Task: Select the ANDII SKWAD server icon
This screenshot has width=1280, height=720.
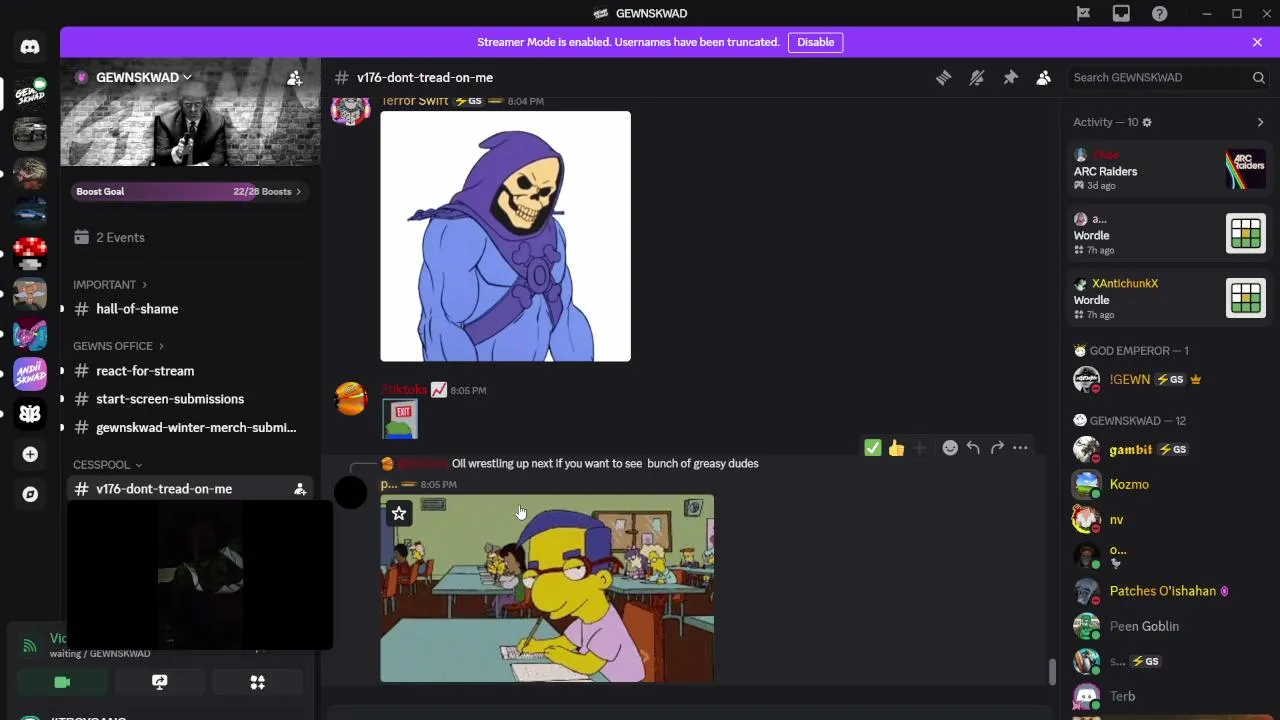Action: point(30,374)
